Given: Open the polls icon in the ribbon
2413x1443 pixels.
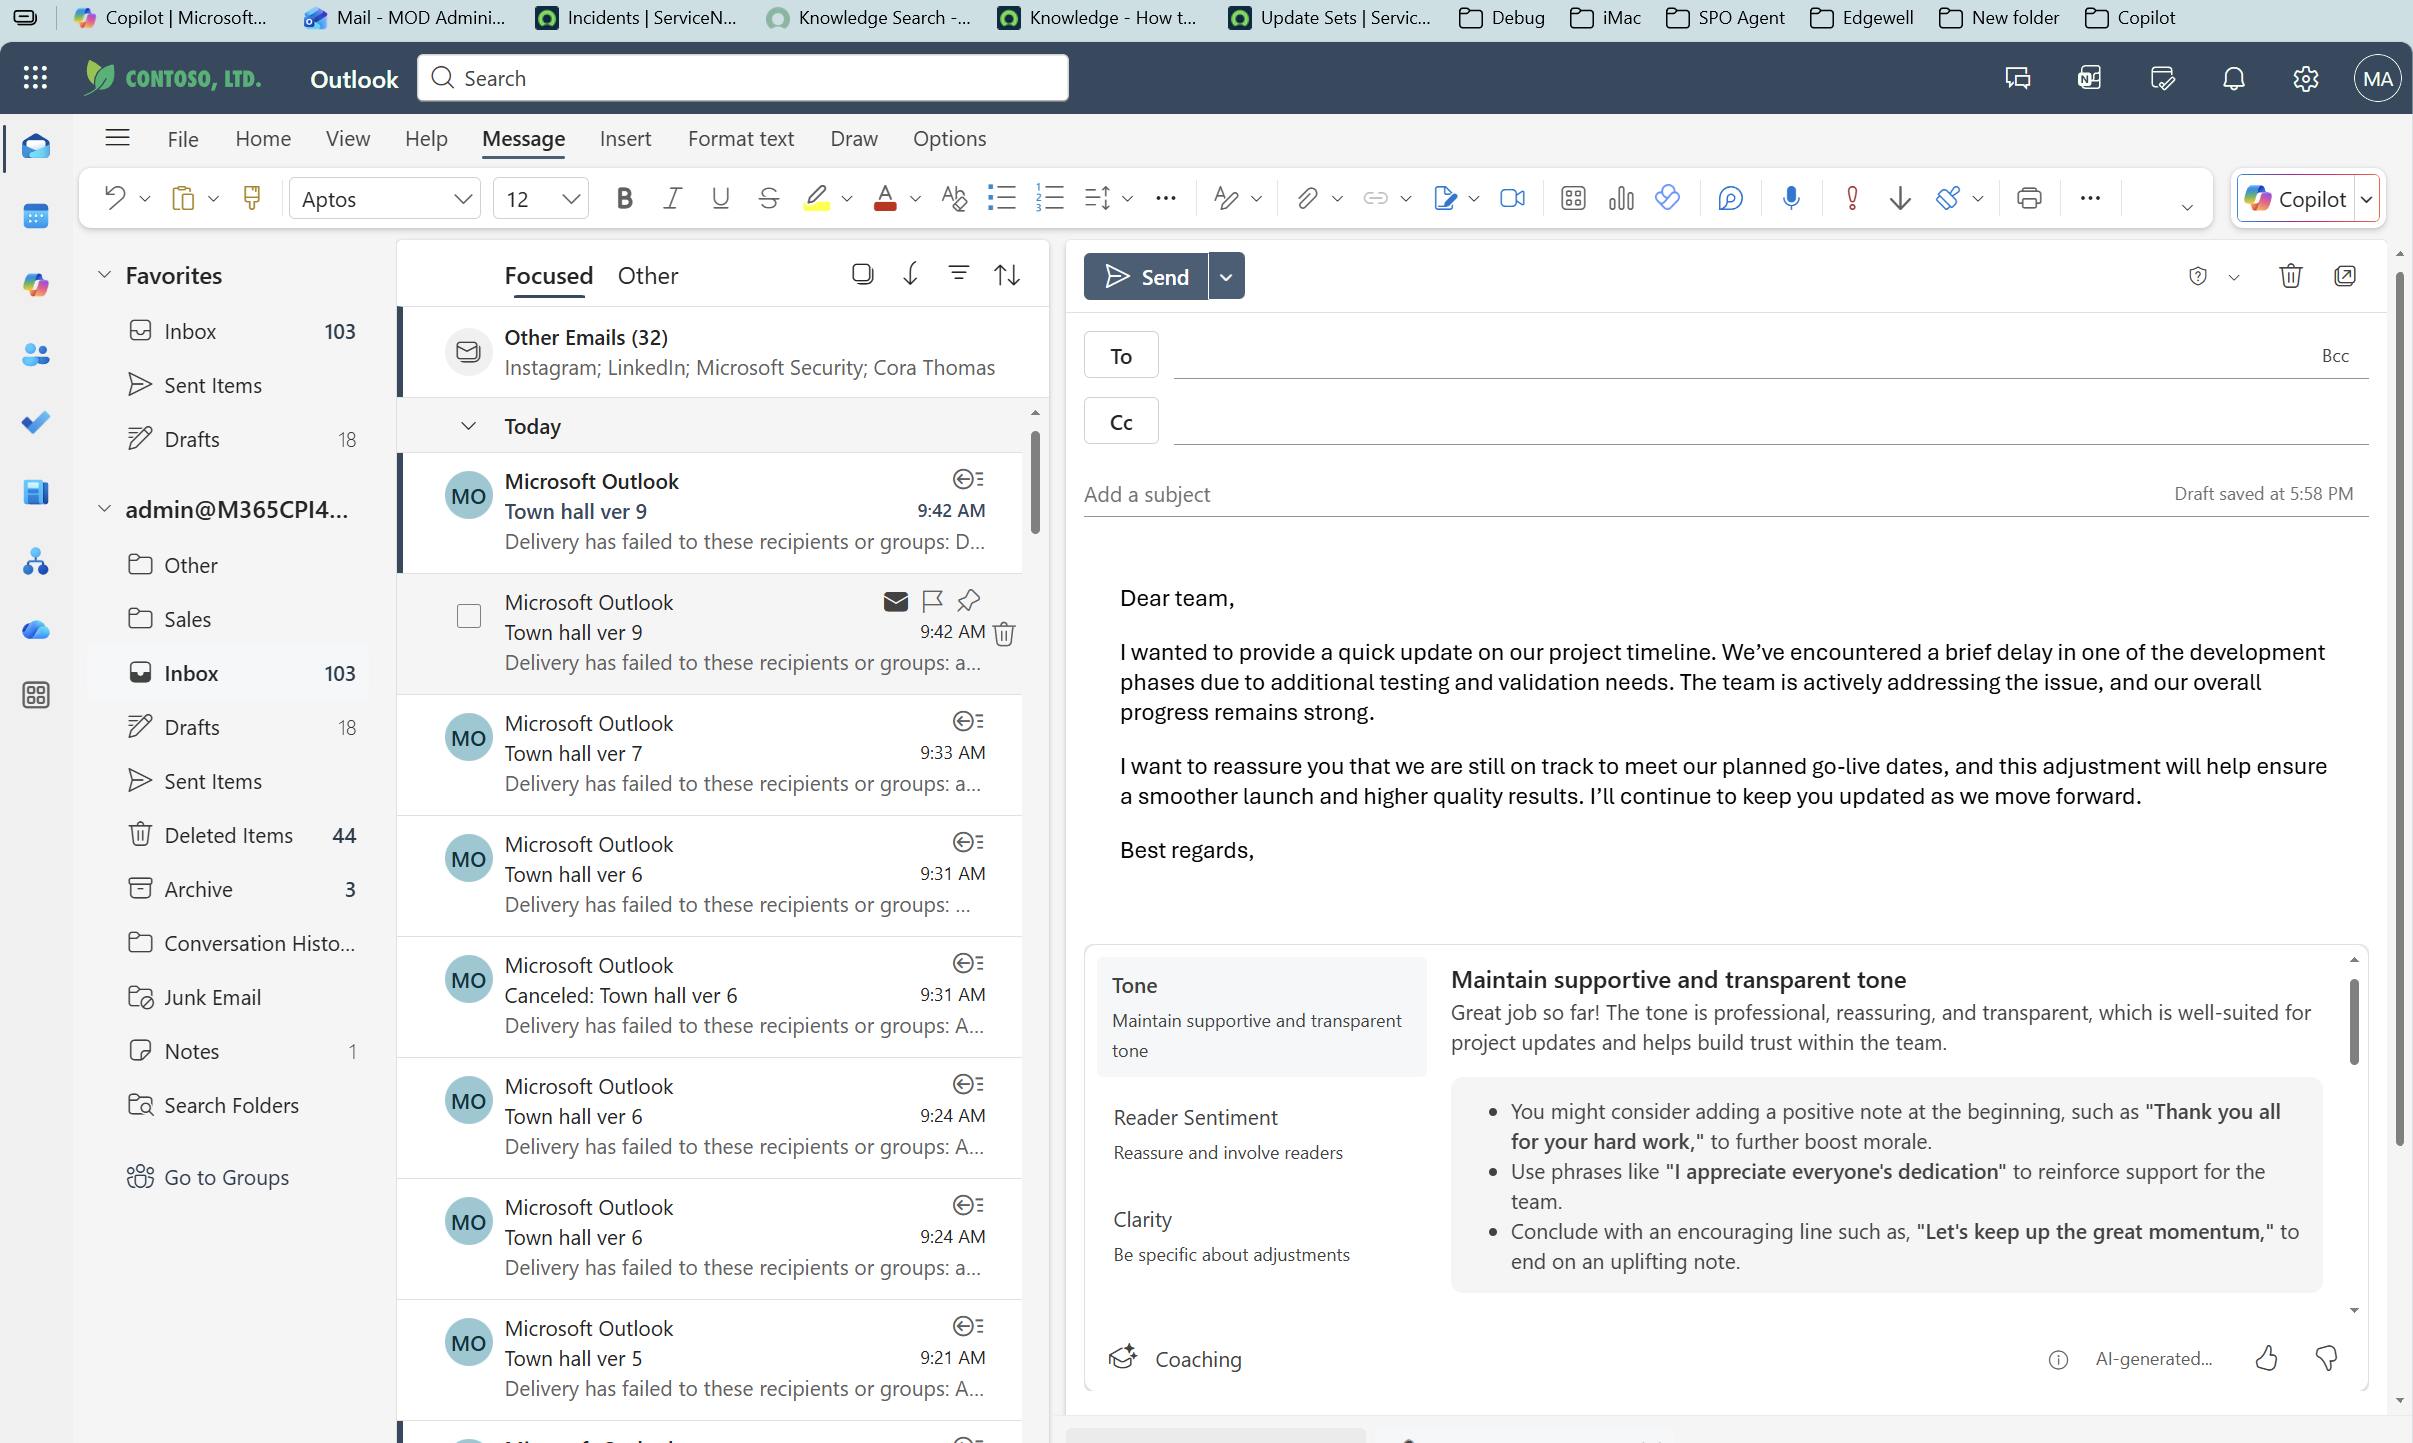Looking at the screenshot, I should (1620, 198).
